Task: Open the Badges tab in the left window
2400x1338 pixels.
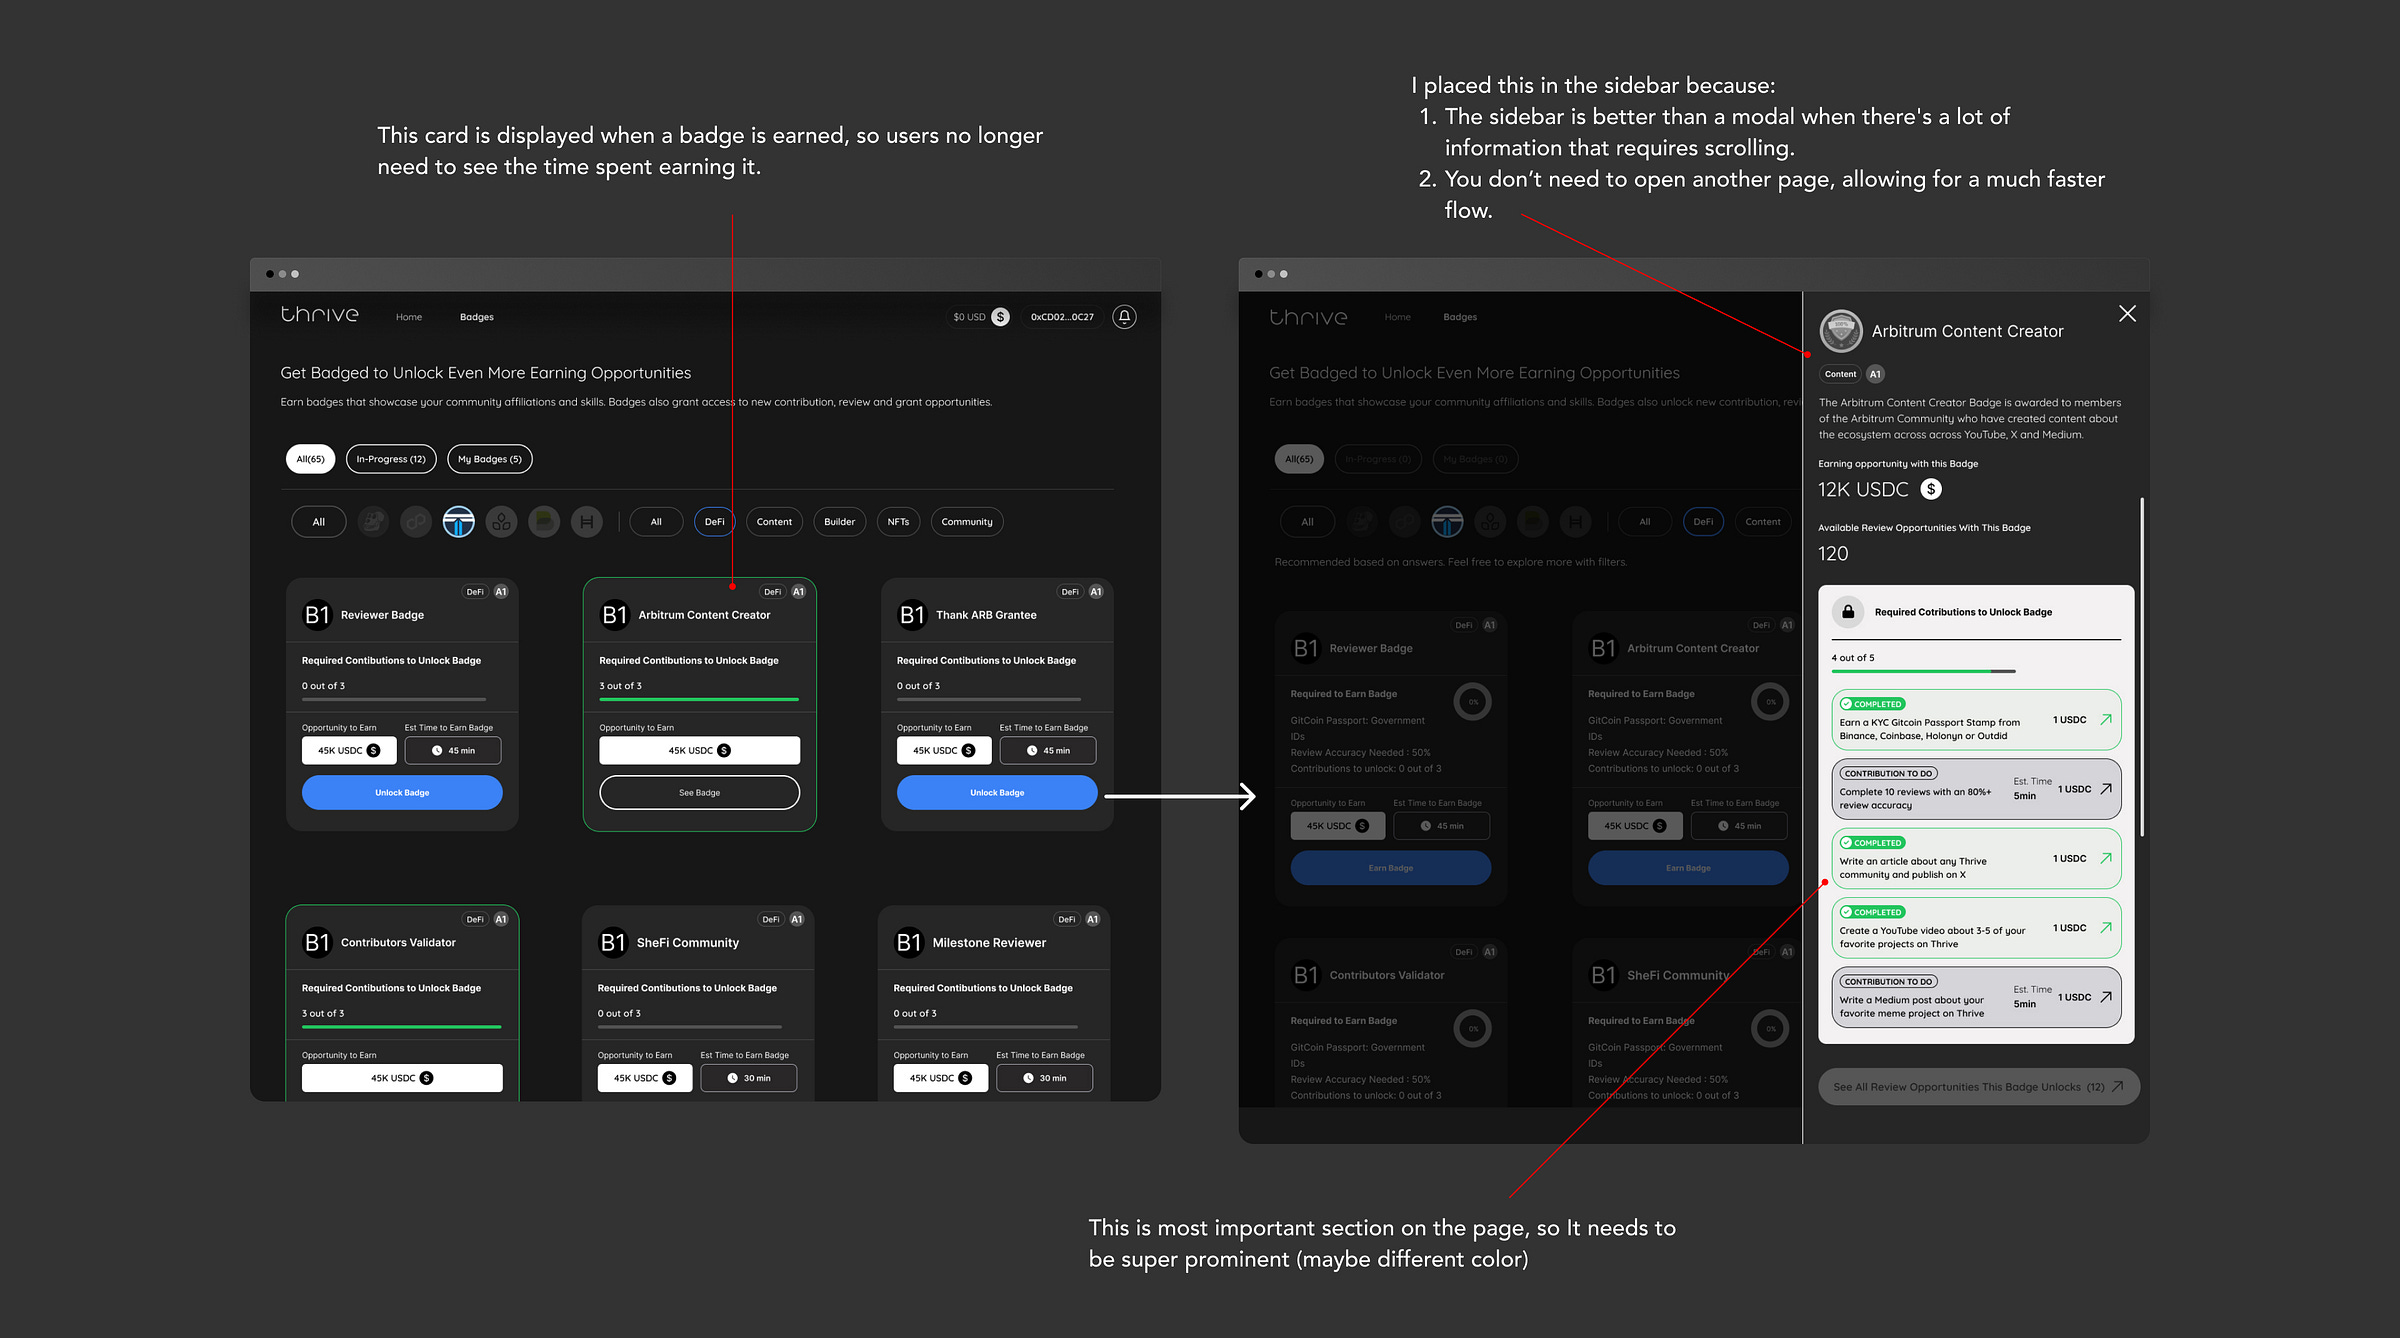Action: (477, 317)
